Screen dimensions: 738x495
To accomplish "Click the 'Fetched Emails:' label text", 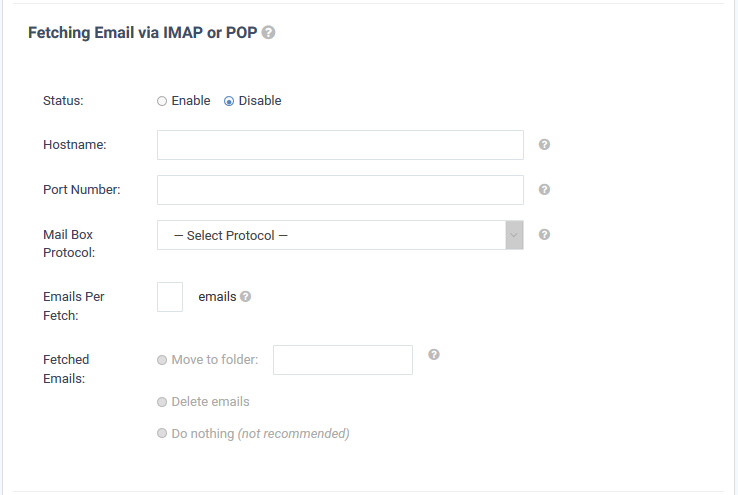I will [66, 369].
